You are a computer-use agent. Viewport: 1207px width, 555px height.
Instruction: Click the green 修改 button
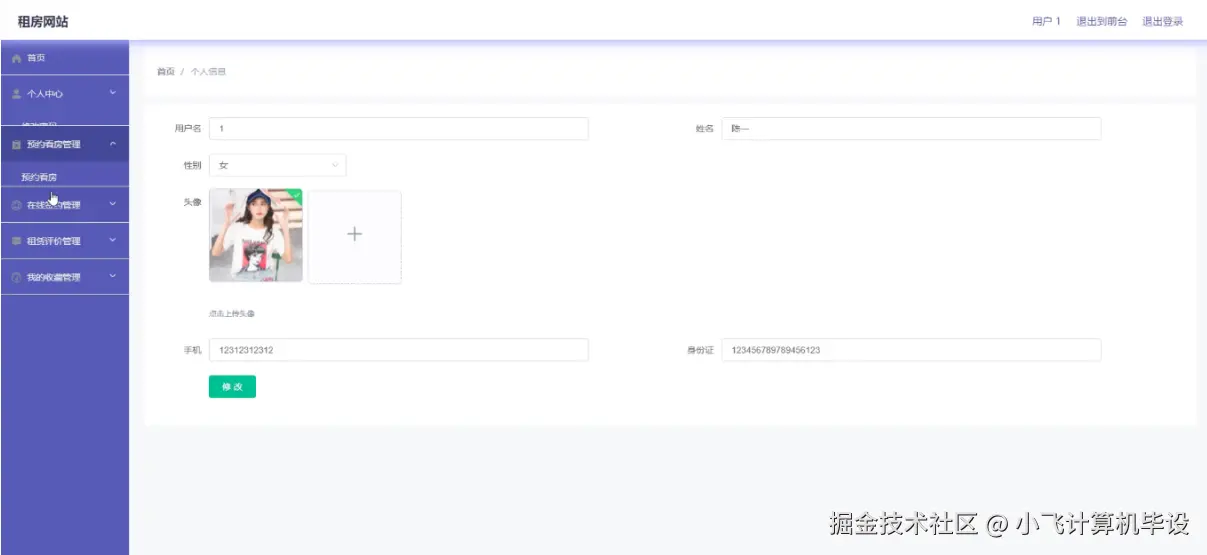point(232,387)
